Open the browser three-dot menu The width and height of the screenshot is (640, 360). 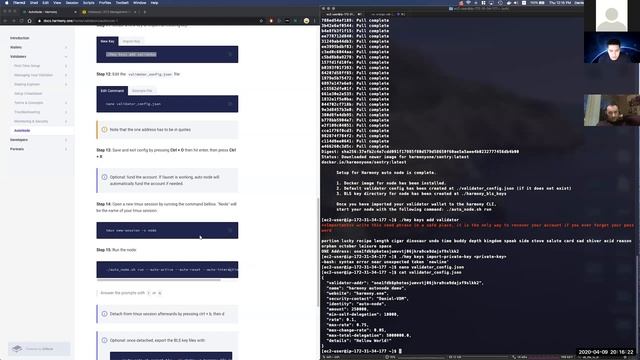click(314, 20)
